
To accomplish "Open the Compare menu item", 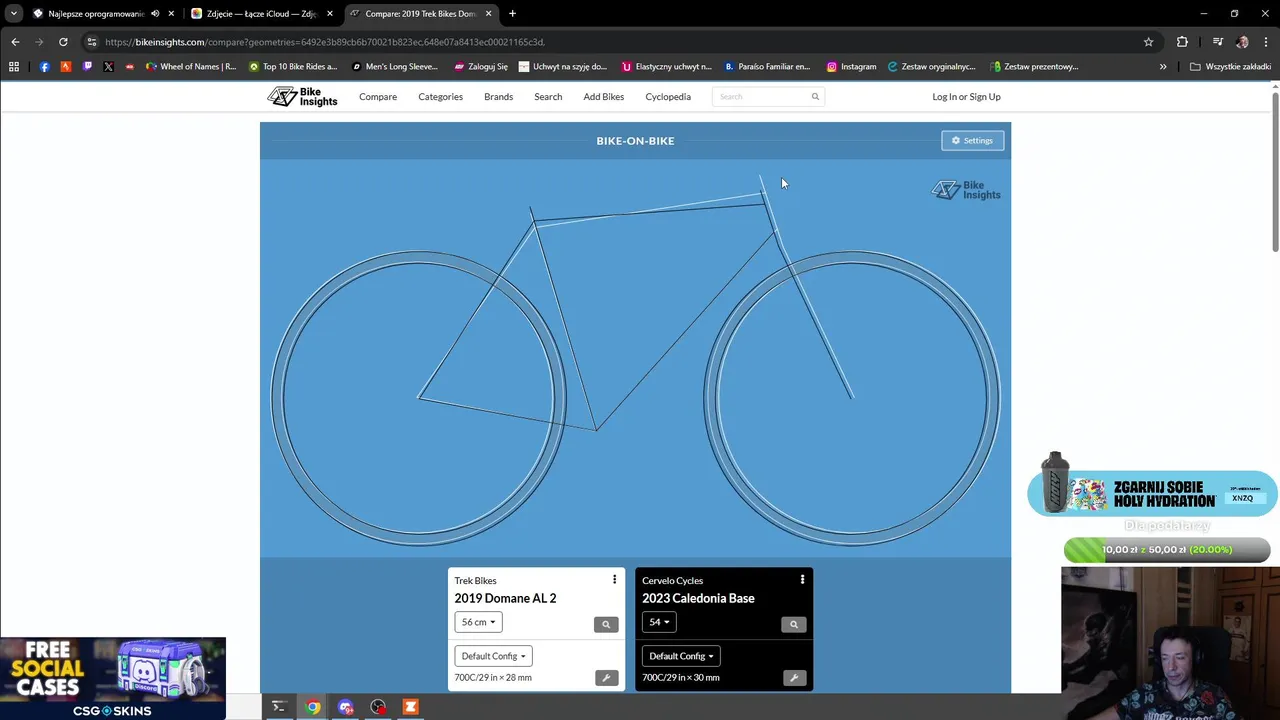I will point(378,97).
